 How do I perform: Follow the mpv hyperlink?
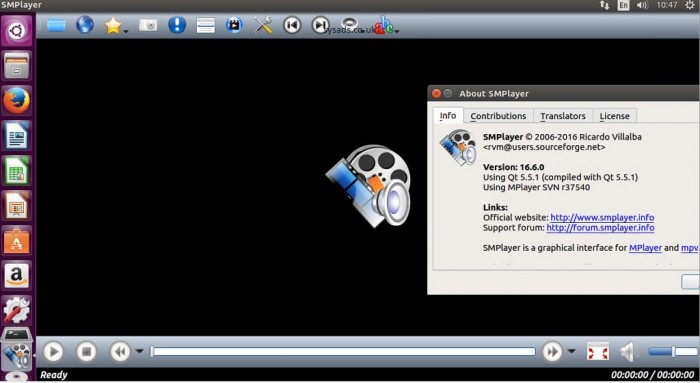[x=689, y=248]
